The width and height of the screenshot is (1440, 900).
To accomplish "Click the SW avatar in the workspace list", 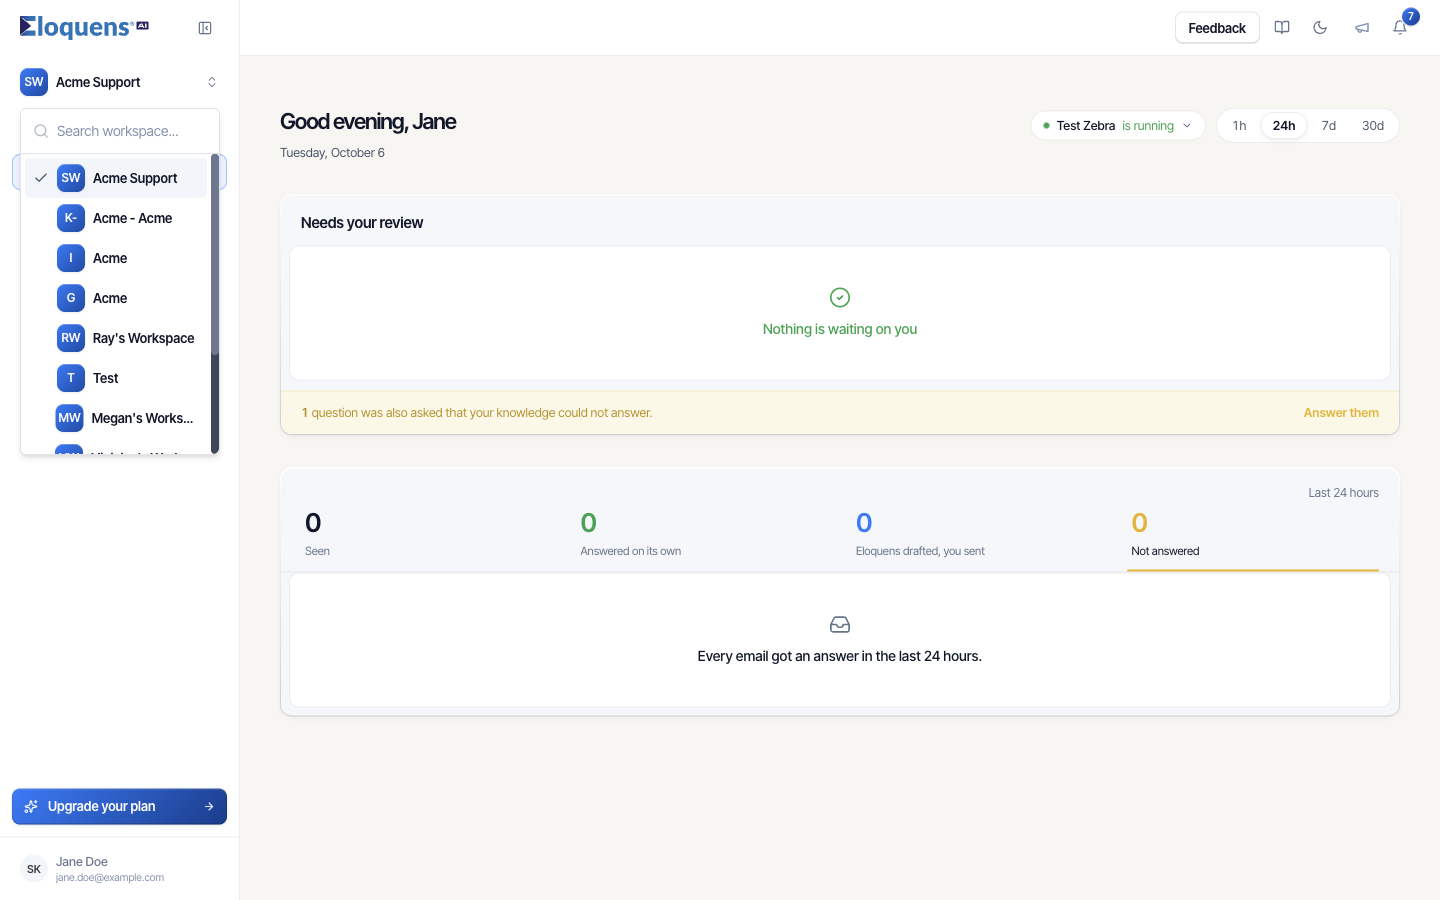I will (x=71, y=178).
